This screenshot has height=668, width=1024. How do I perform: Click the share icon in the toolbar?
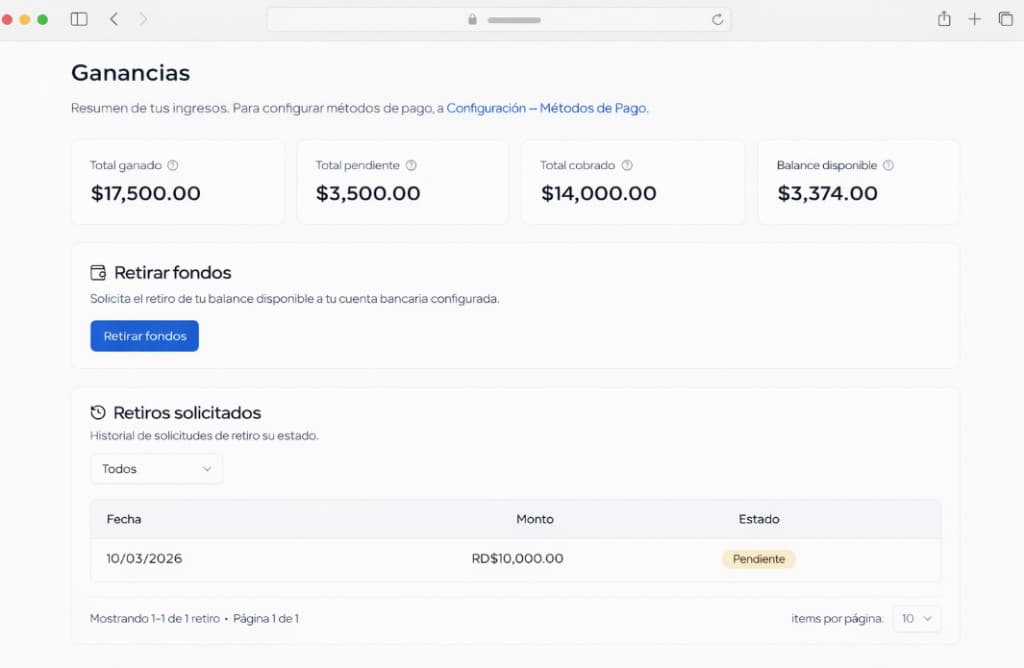coord(943,18)
